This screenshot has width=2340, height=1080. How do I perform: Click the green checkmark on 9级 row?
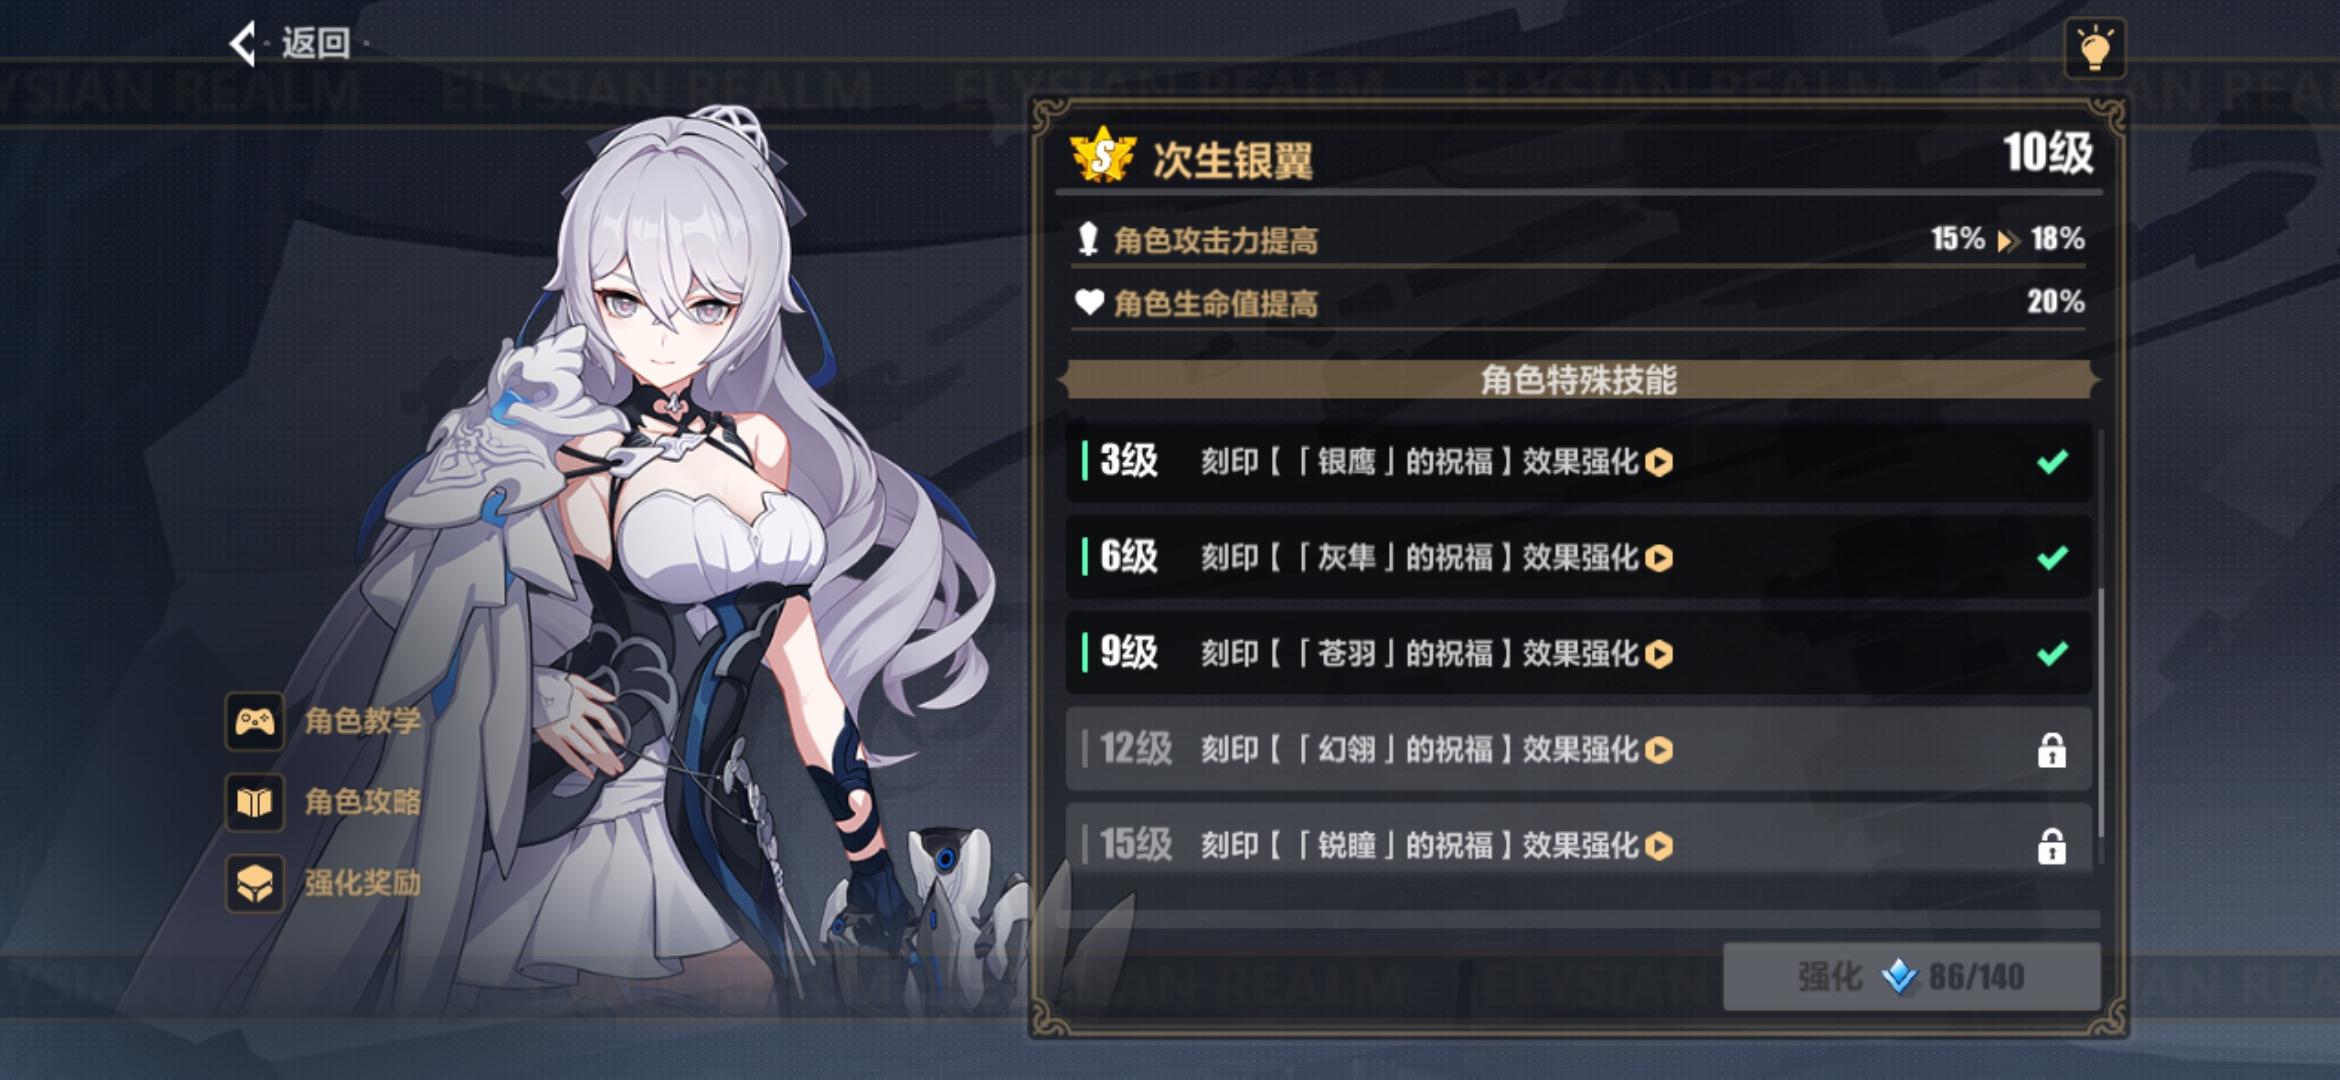pos(2052,654)
